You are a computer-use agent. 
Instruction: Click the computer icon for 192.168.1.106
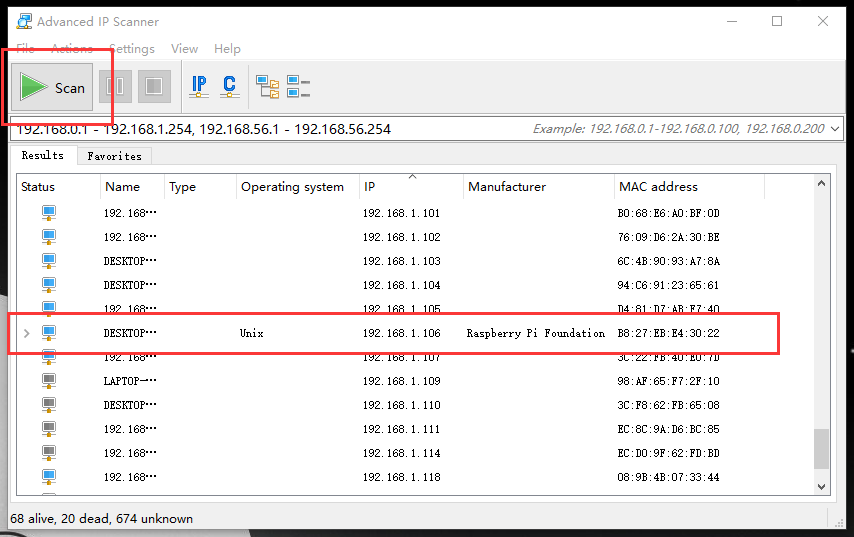[49, 333]
